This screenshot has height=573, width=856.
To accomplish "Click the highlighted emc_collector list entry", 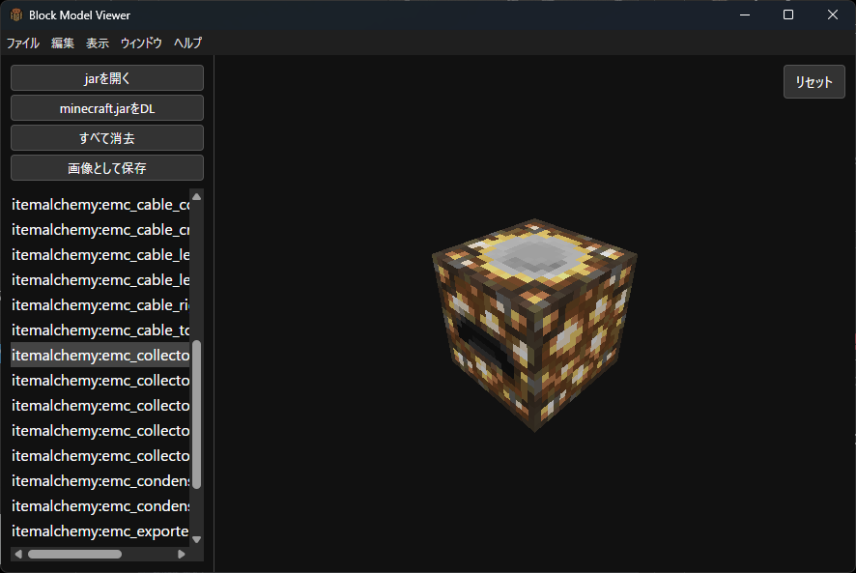I will 100,355.
